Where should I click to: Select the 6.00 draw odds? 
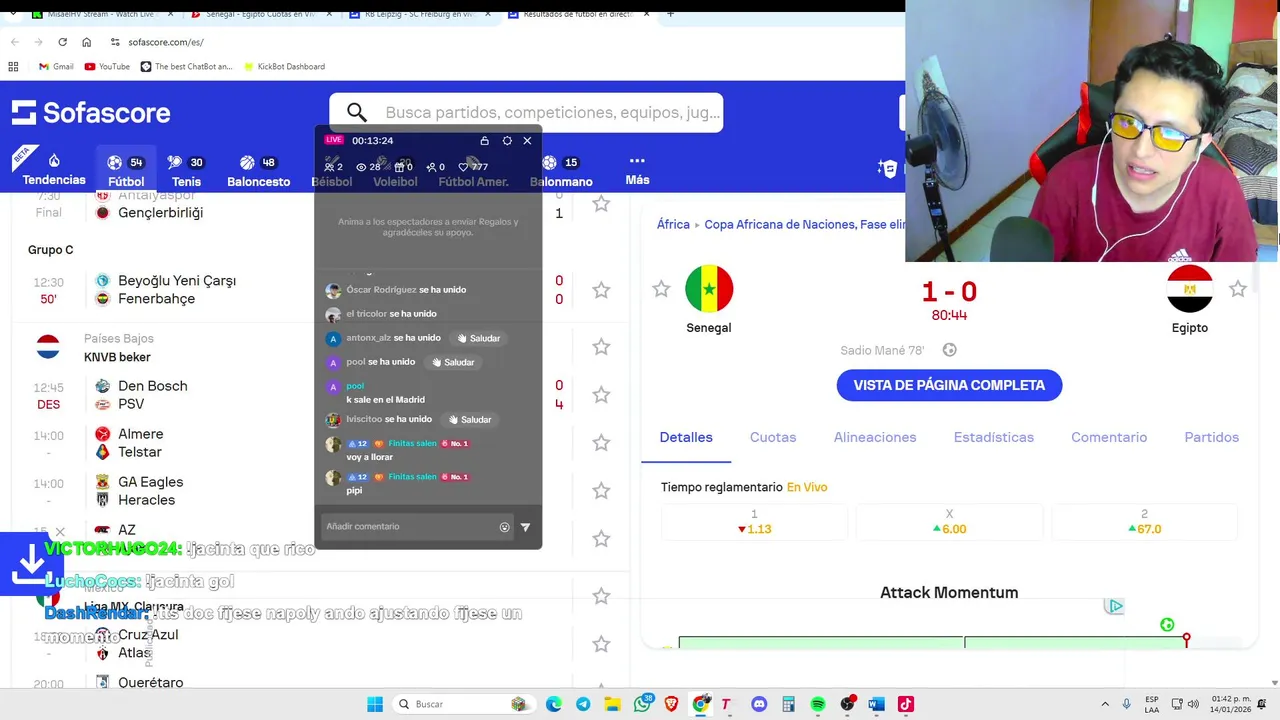pos(949,522)
